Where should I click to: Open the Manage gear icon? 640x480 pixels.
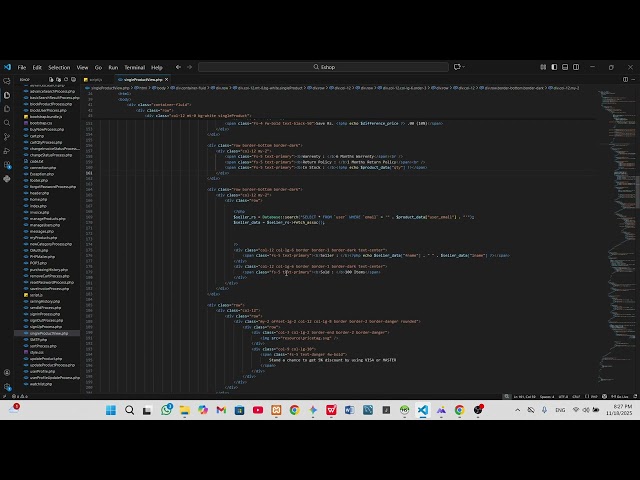[x=7, y=385]
